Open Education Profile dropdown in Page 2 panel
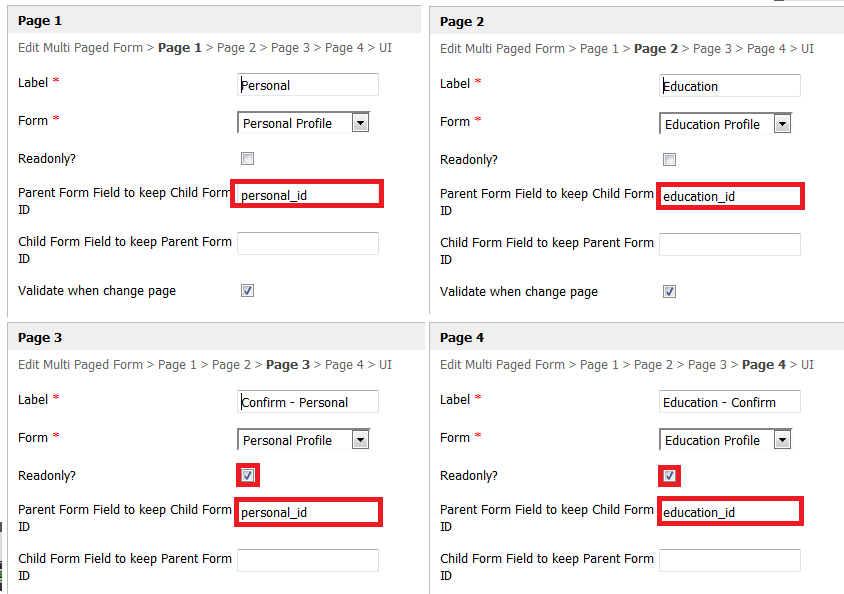 point(782,124)
